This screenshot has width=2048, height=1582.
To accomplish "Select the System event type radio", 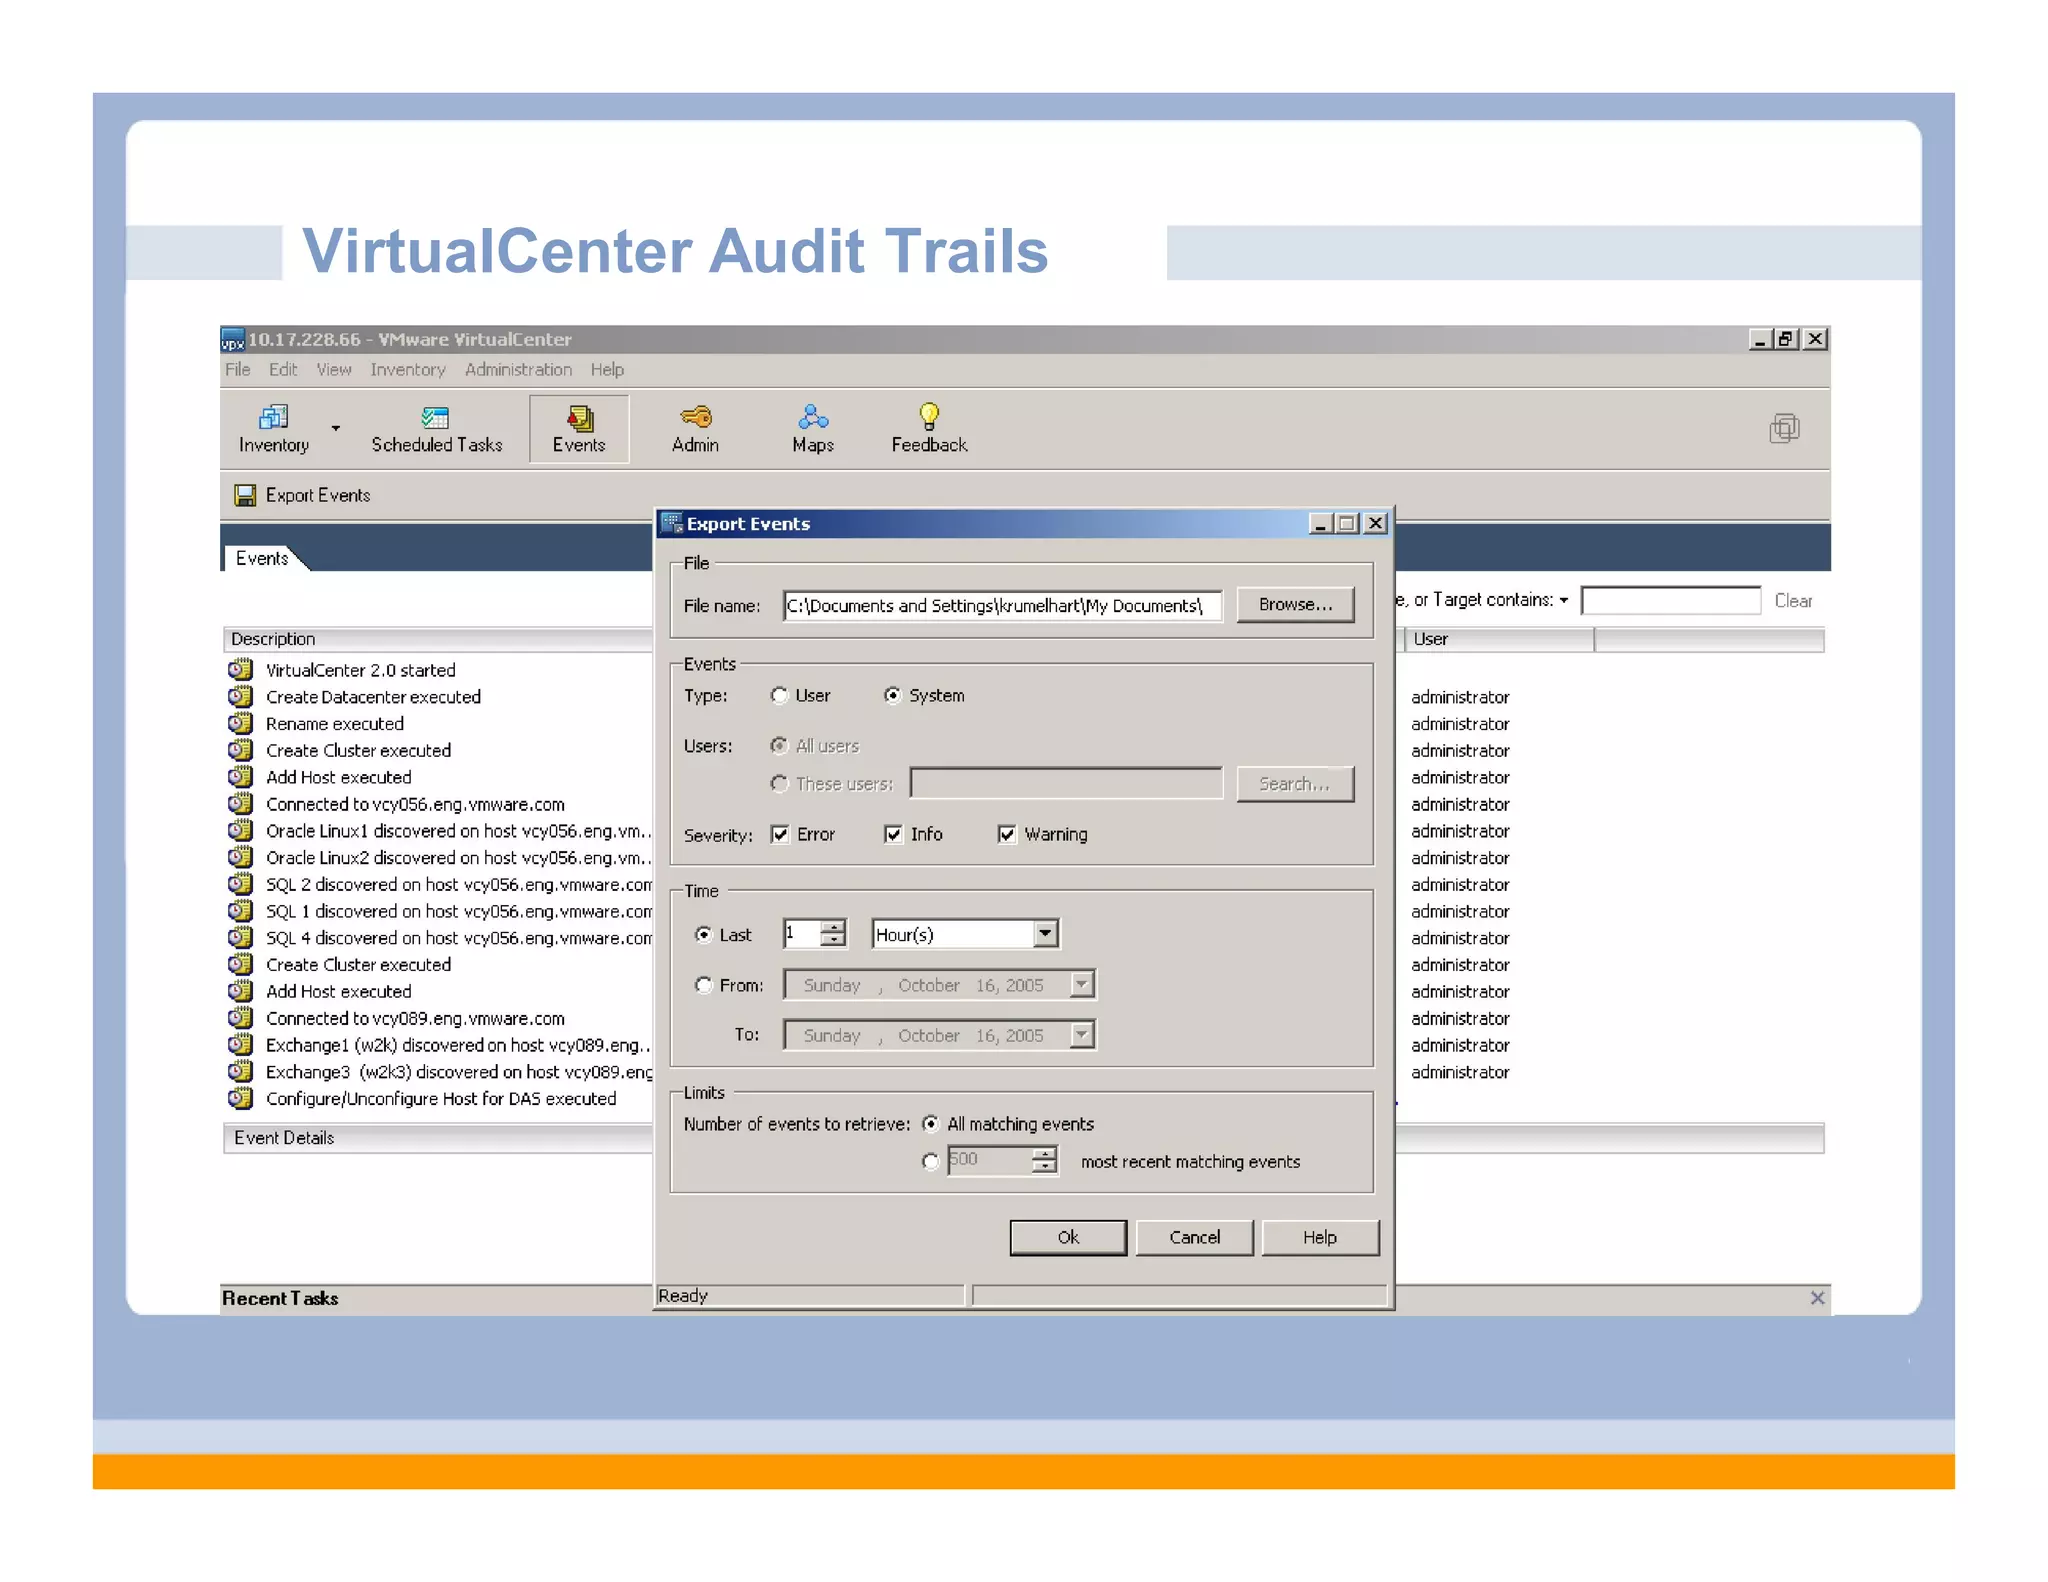I will click(892, 695).
